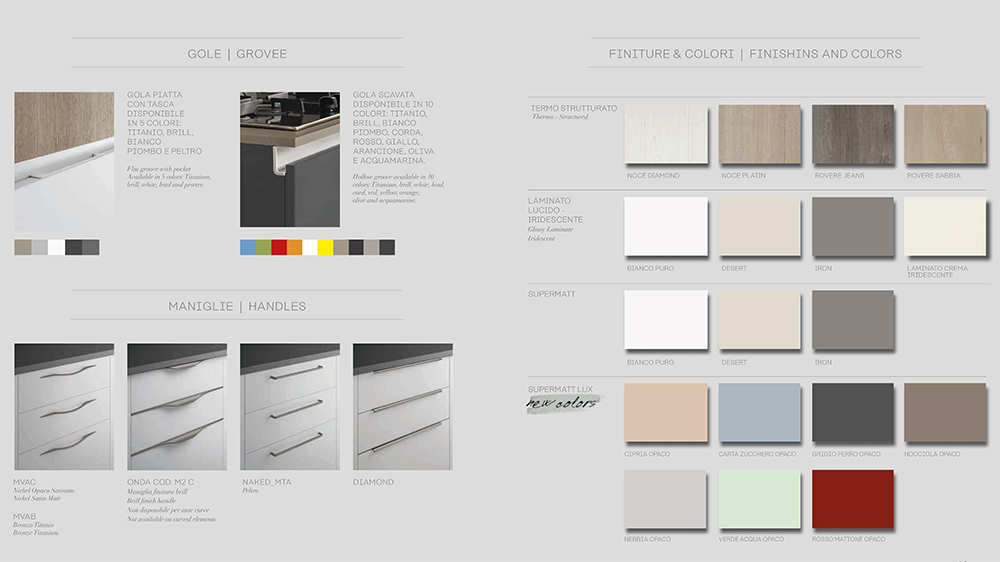Choose the Rosso Mattone Opaco red swatch
Viewport: 1000px width, 562px height.
[853, 499]
